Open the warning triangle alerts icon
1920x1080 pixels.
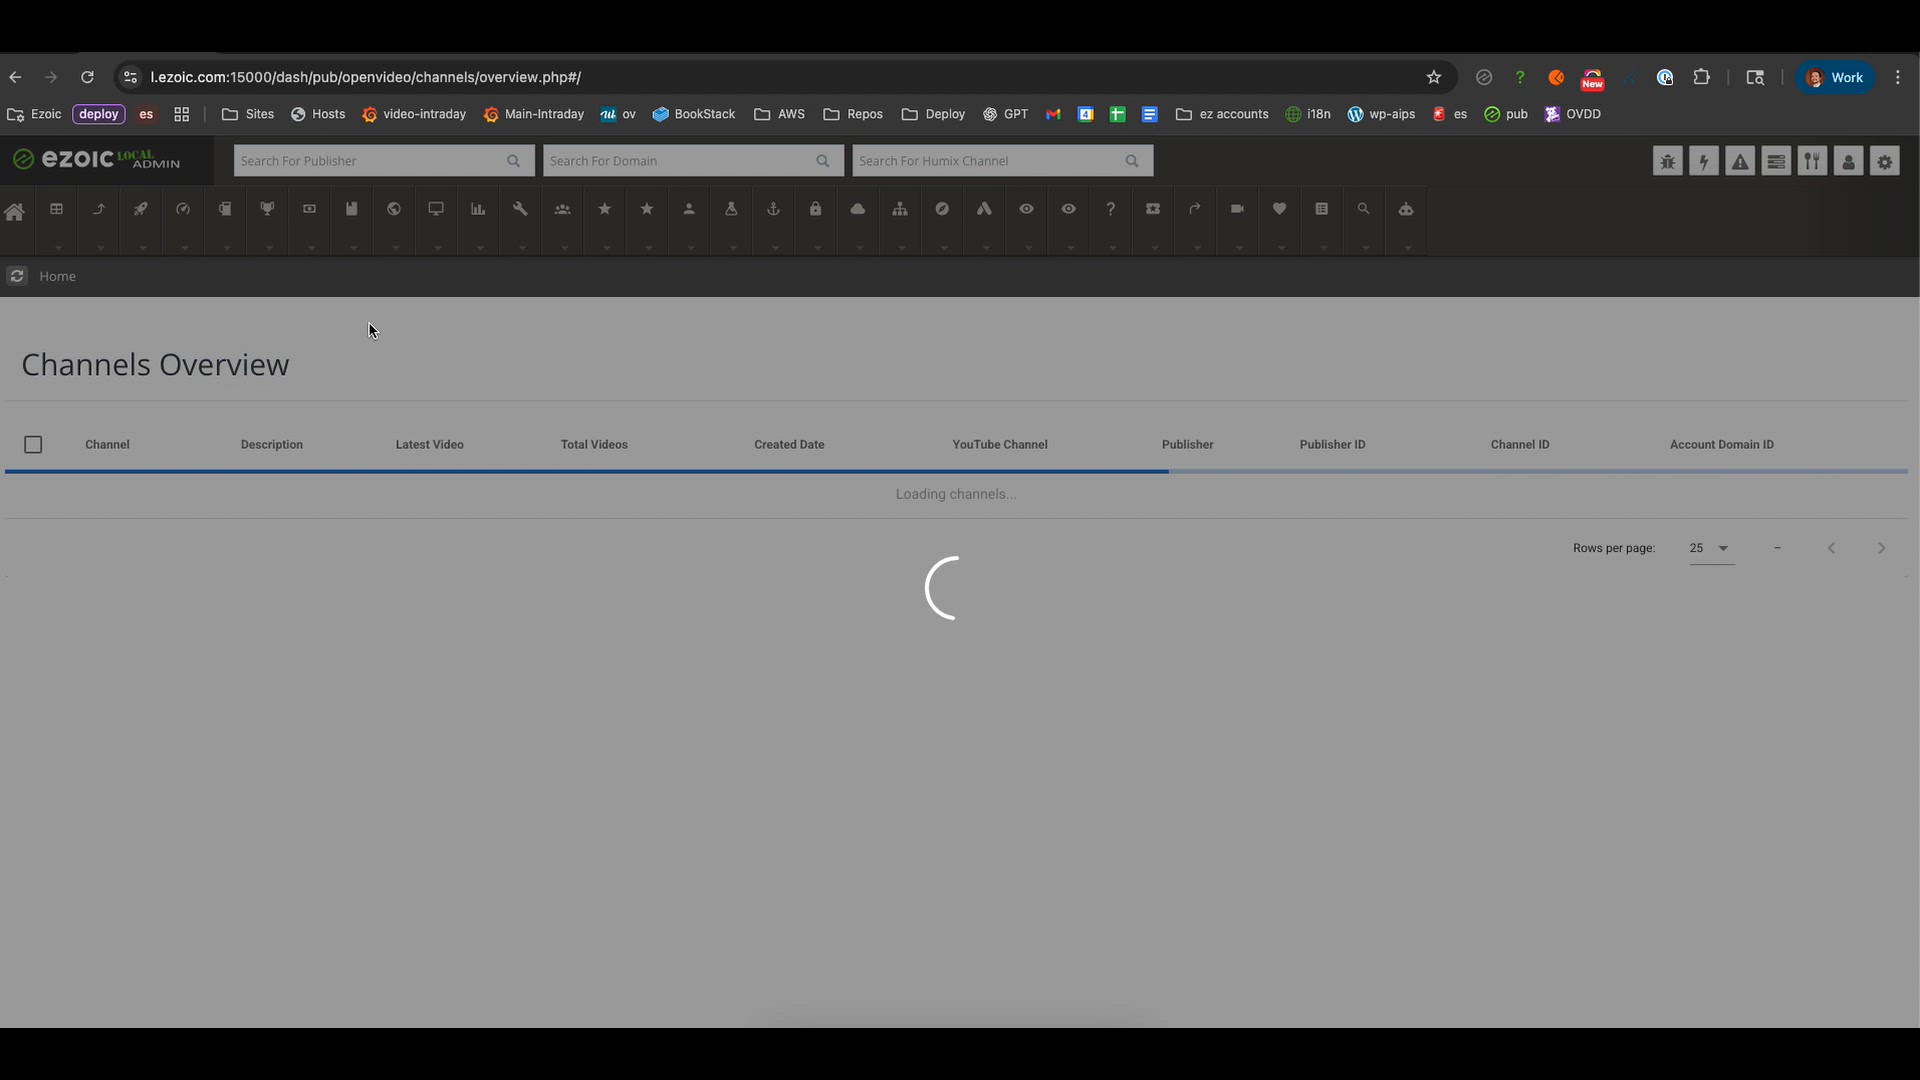tap(1740, 161)
